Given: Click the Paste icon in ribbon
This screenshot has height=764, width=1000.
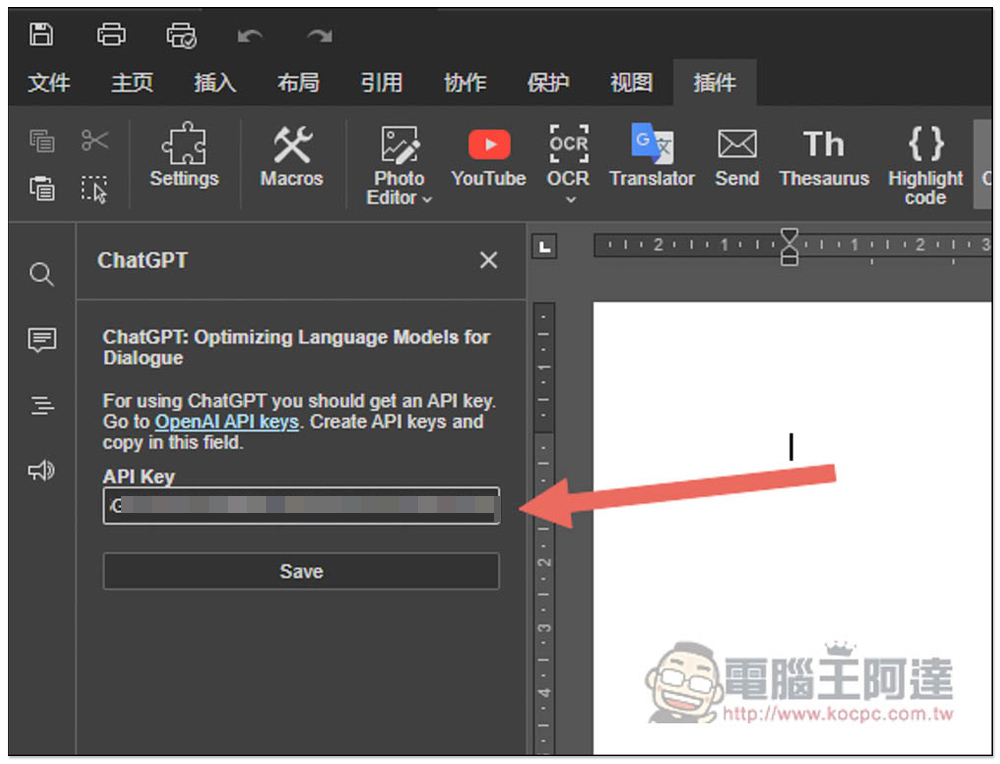Looking at the screenshot, I should [42, 189].
